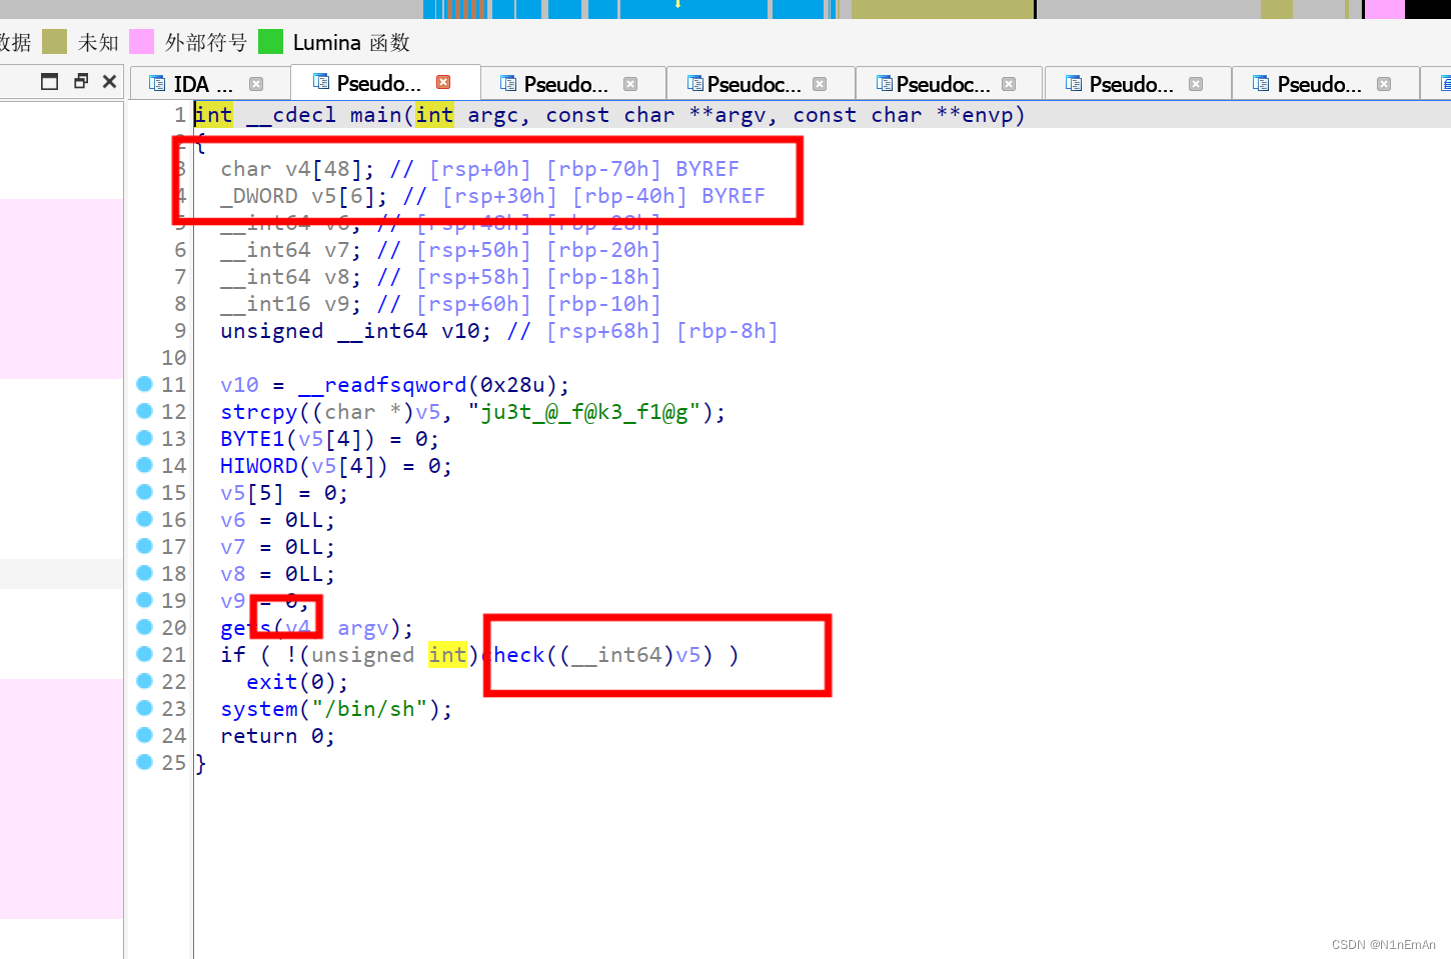Click the Lumina 函数 legend label
The height and width of the screenshot is (959, 1451).
(351, 43)
